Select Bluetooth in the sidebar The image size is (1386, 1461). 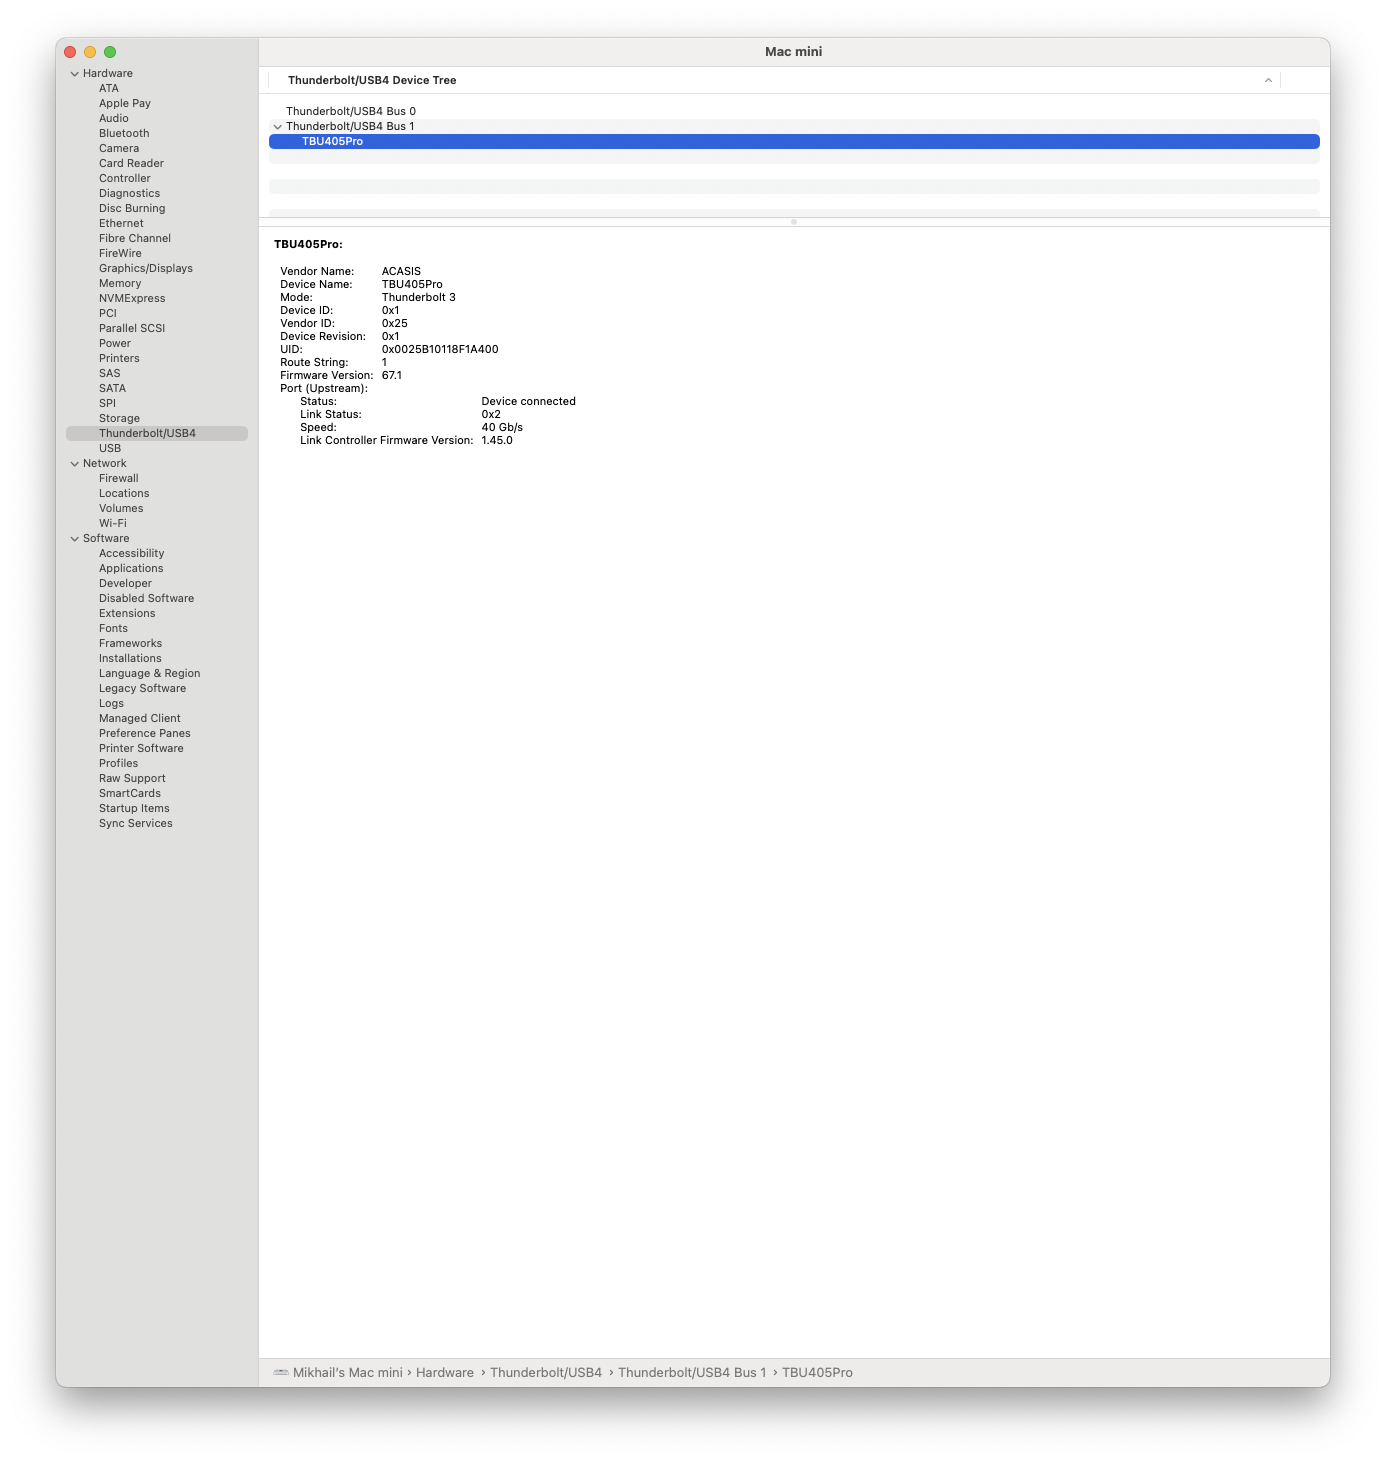coord(124,134)
